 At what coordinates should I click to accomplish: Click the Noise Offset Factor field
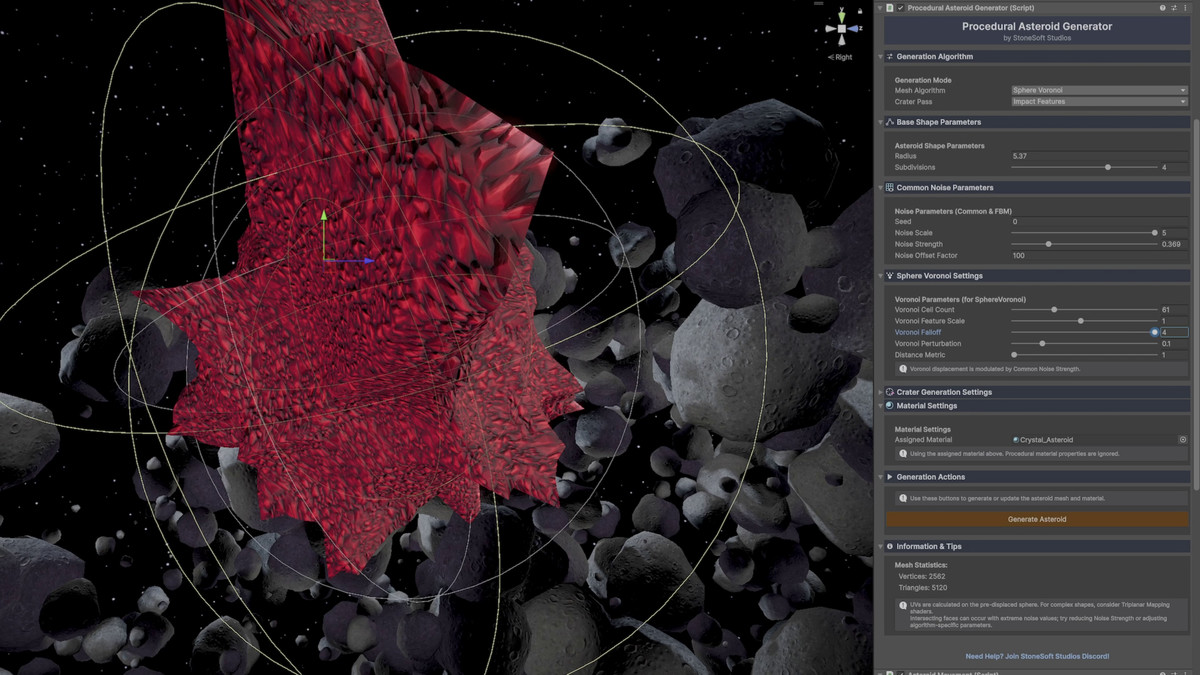[1099, 255]
